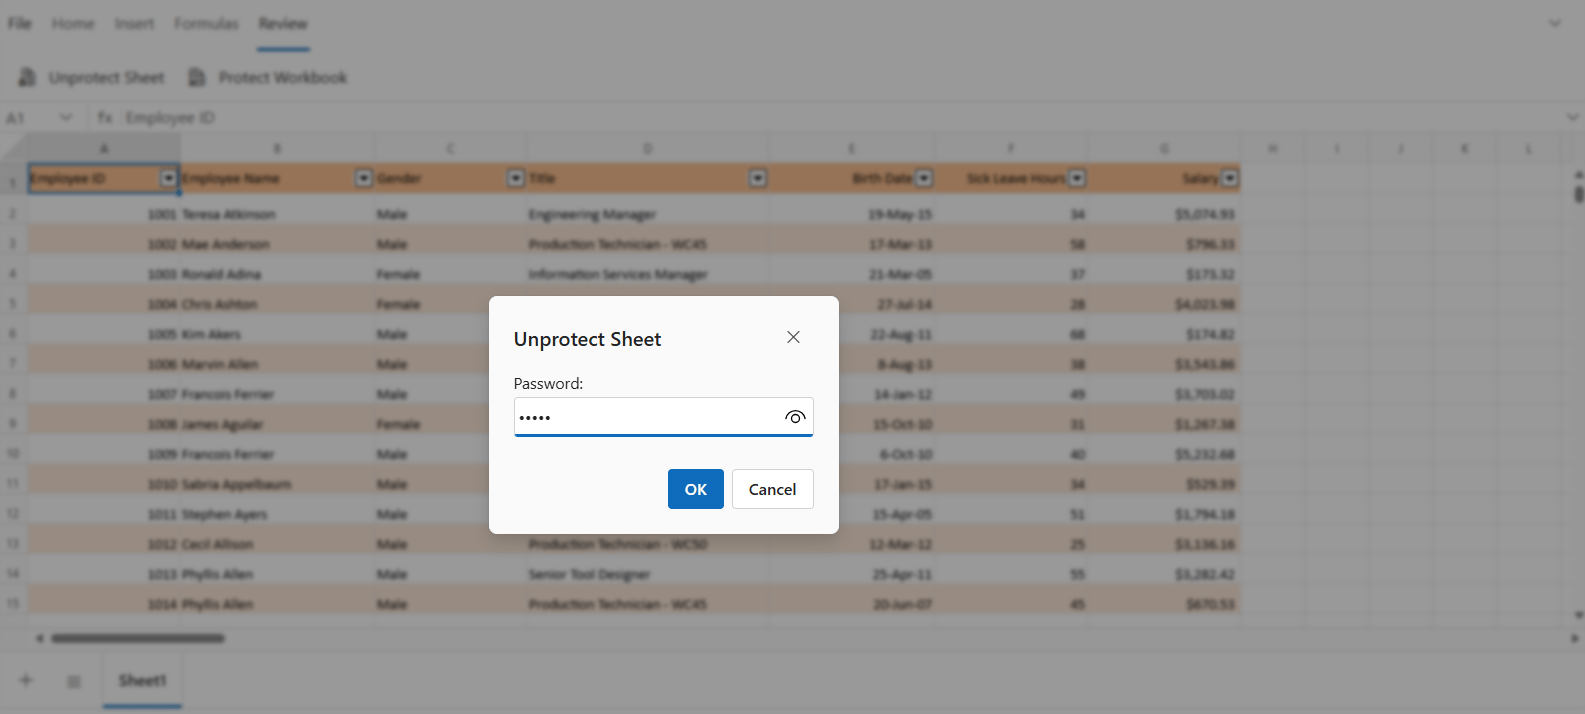Switch to the Insert tab
Viewport: 1585px width, 714px height.
134,23
